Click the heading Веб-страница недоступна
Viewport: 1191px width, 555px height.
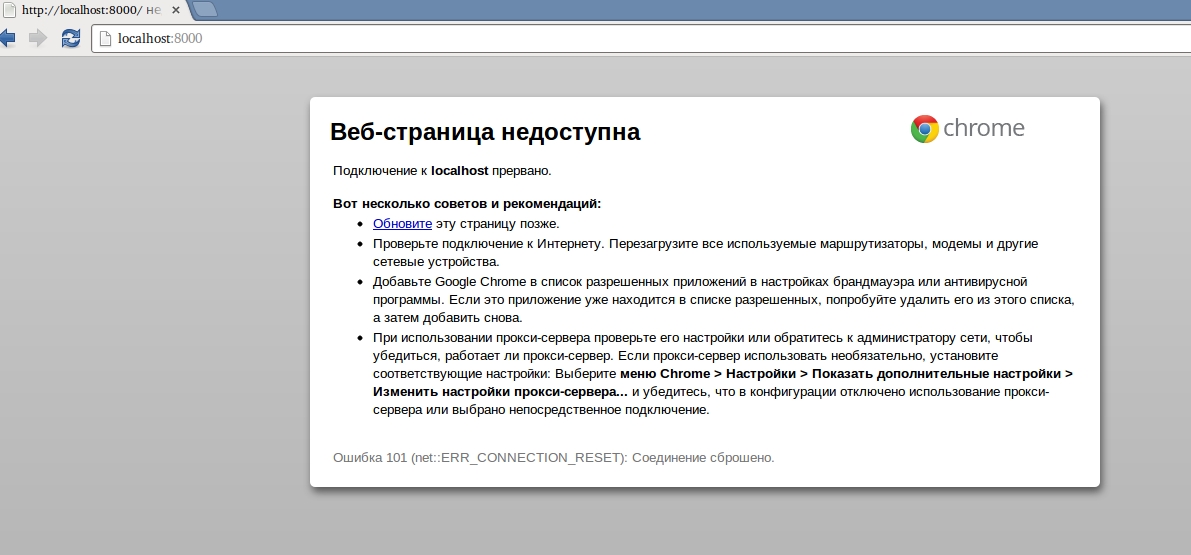(485, 131)
